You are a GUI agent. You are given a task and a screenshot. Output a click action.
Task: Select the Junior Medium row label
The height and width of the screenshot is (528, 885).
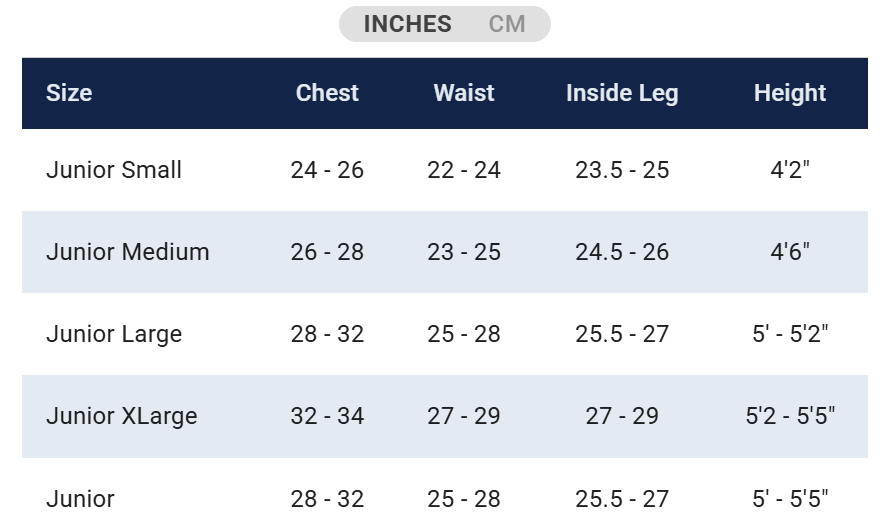(x=128, y=252)
